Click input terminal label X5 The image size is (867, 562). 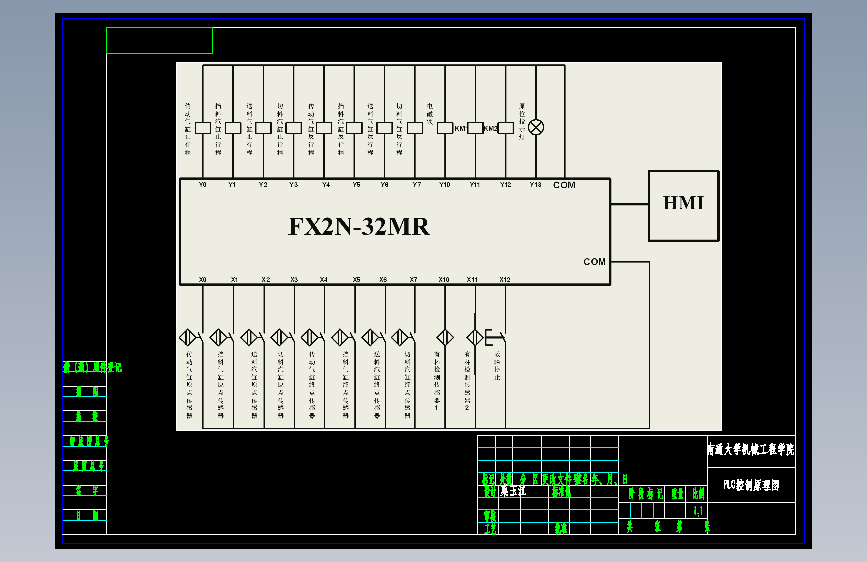point(356,280)
